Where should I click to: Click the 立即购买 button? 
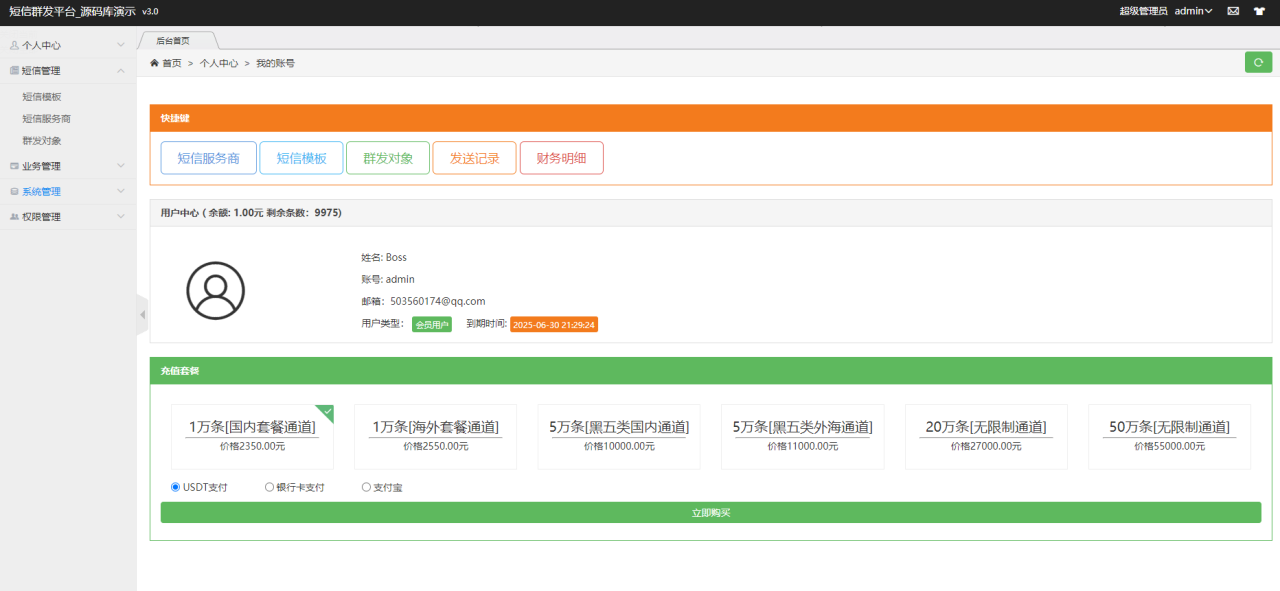pyautogui.click(x=710, y=512)
